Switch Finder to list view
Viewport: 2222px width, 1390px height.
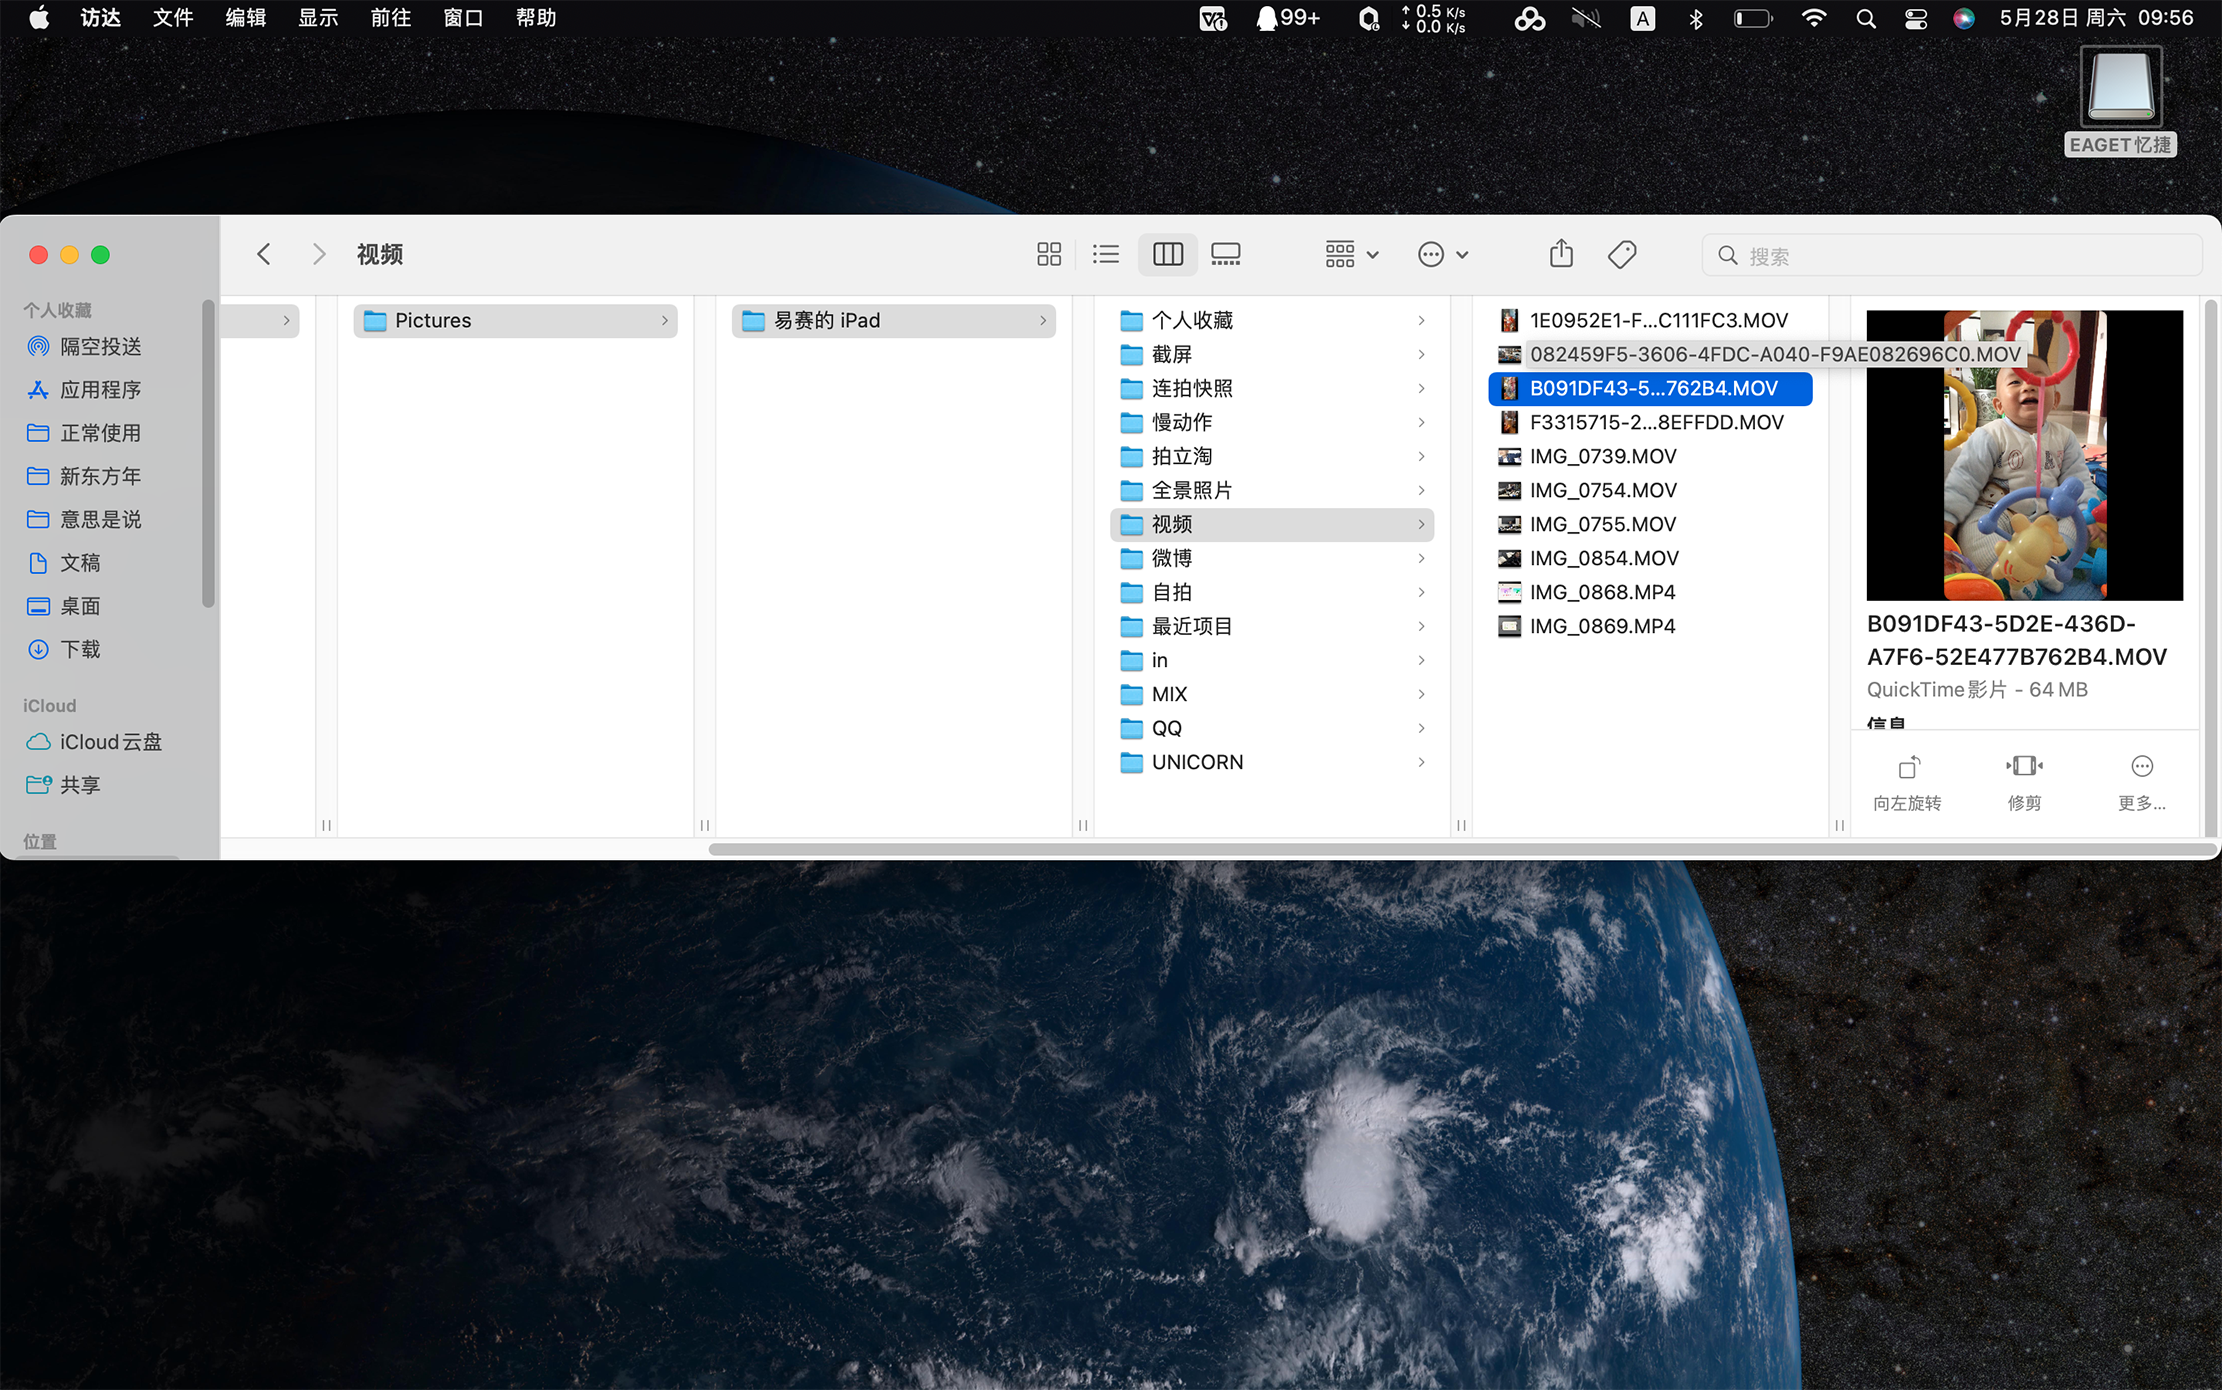click(1106, 254)
